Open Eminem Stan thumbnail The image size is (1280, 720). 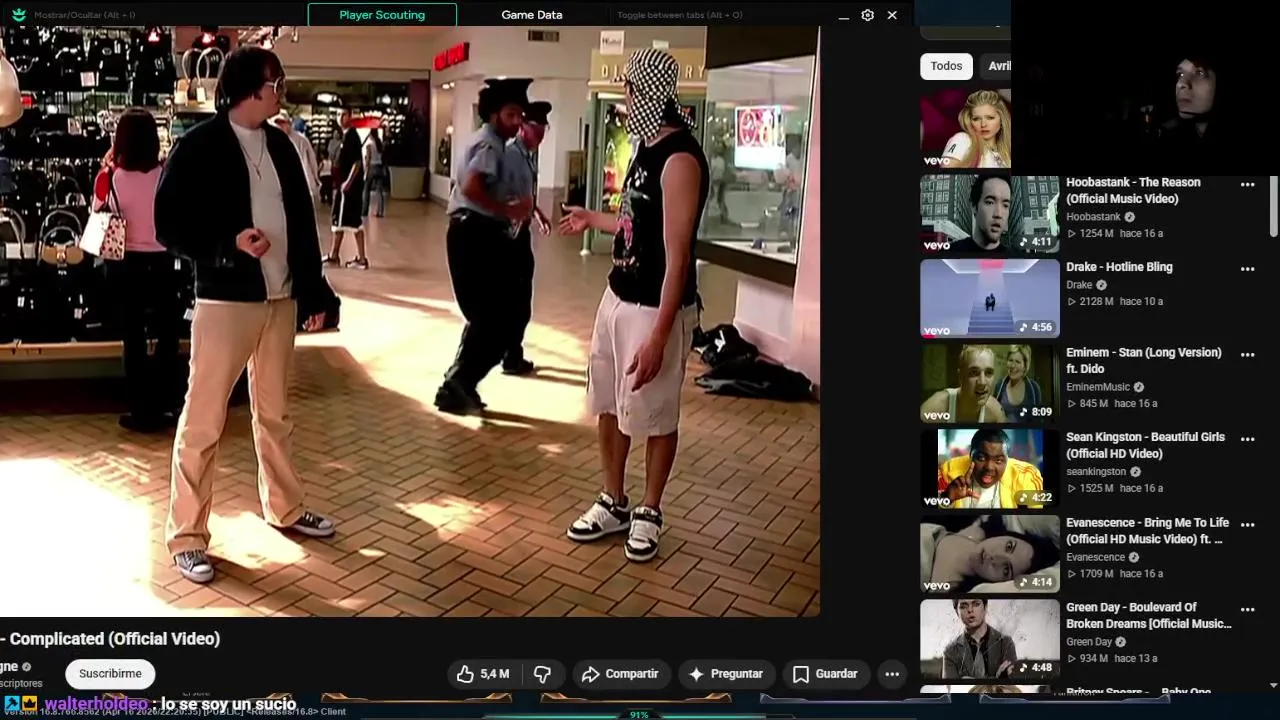click(x=990, y=383)
